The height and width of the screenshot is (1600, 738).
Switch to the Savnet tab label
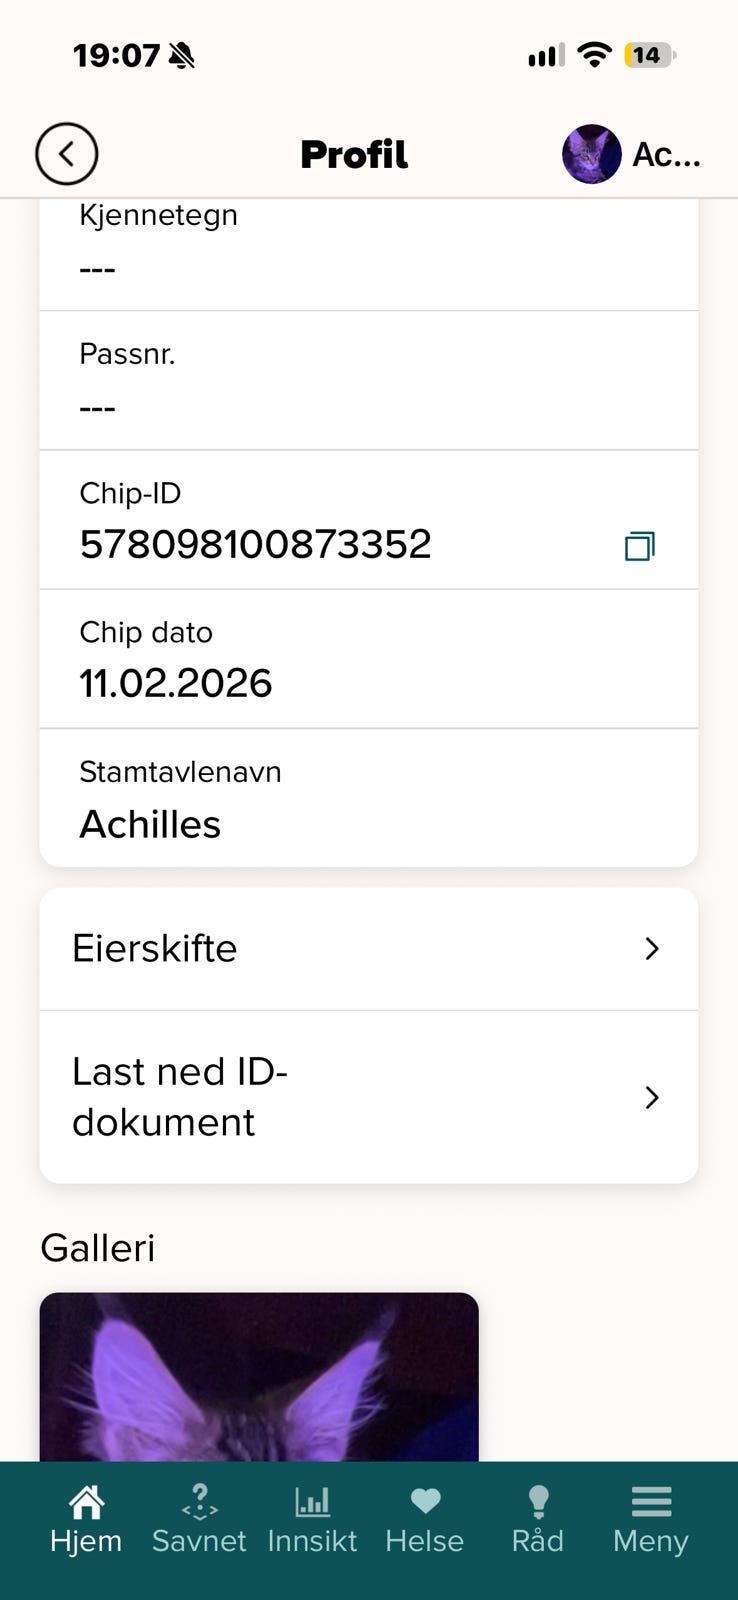(199, 1541)
